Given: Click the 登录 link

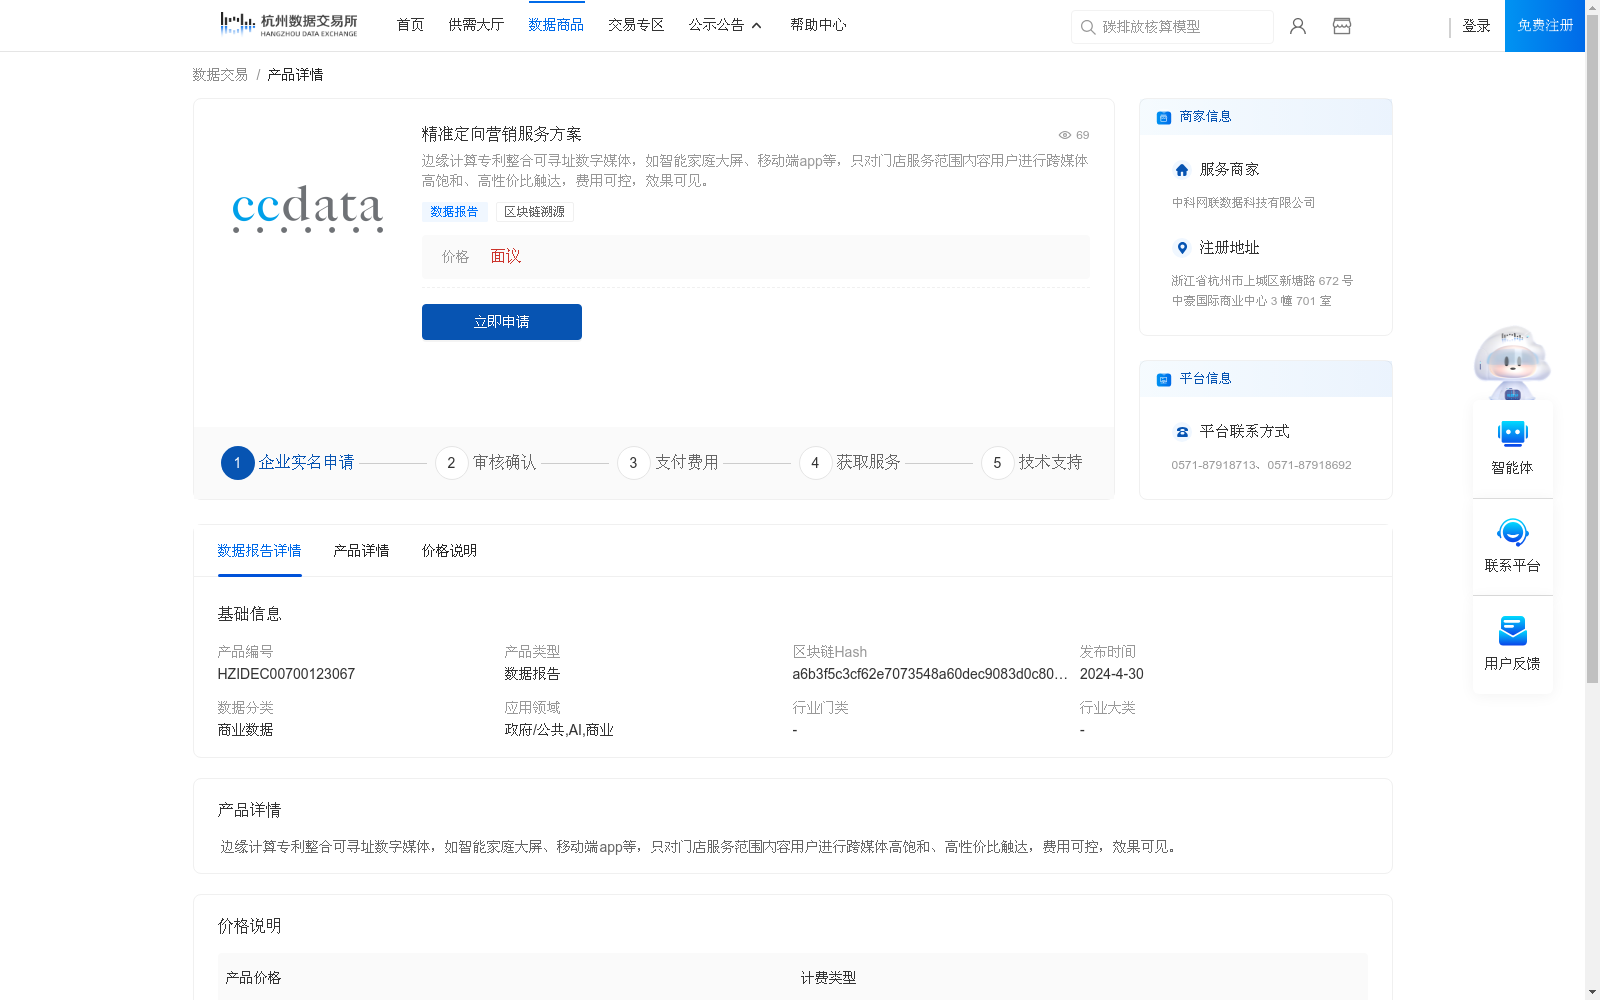Looking at the screenshot, I should (1476, 26).
